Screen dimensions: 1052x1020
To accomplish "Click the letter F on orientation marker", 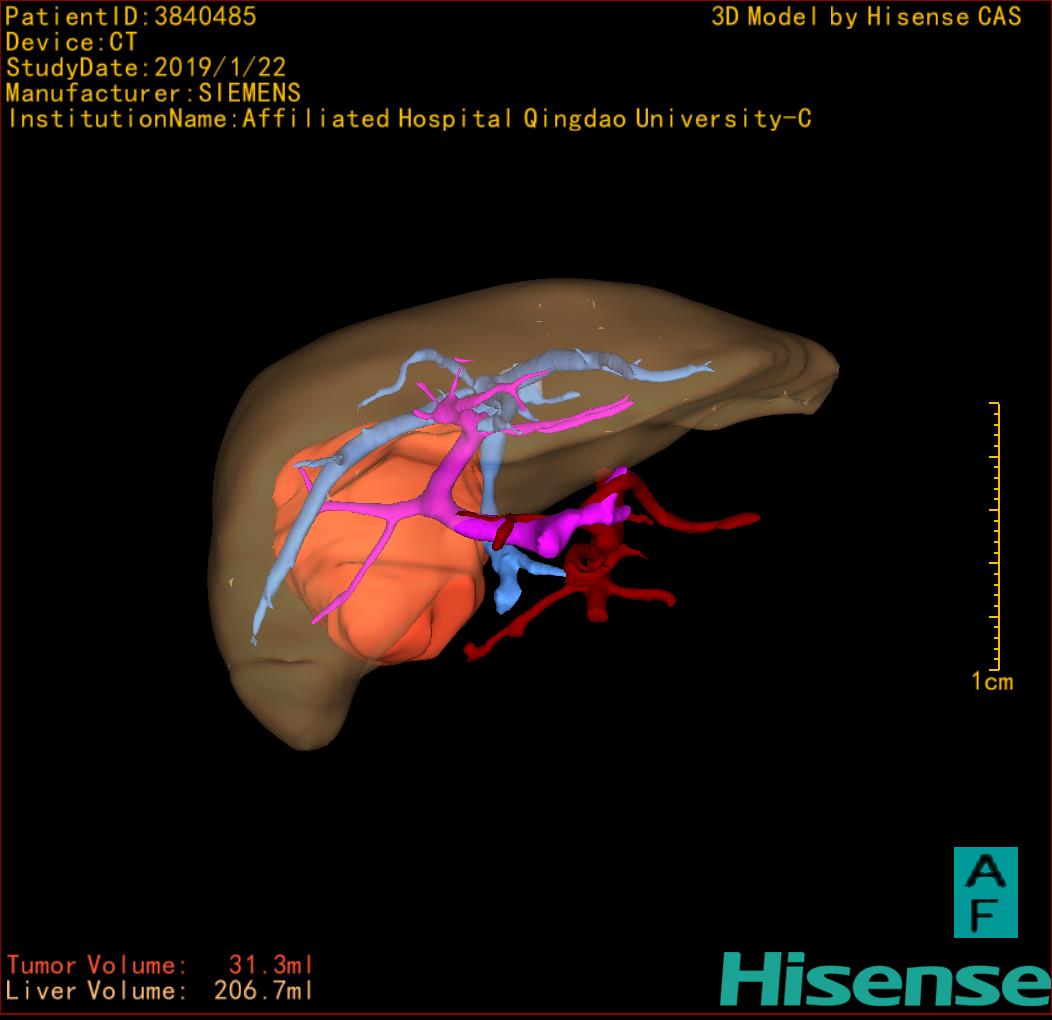I will (x=985, y=914).
